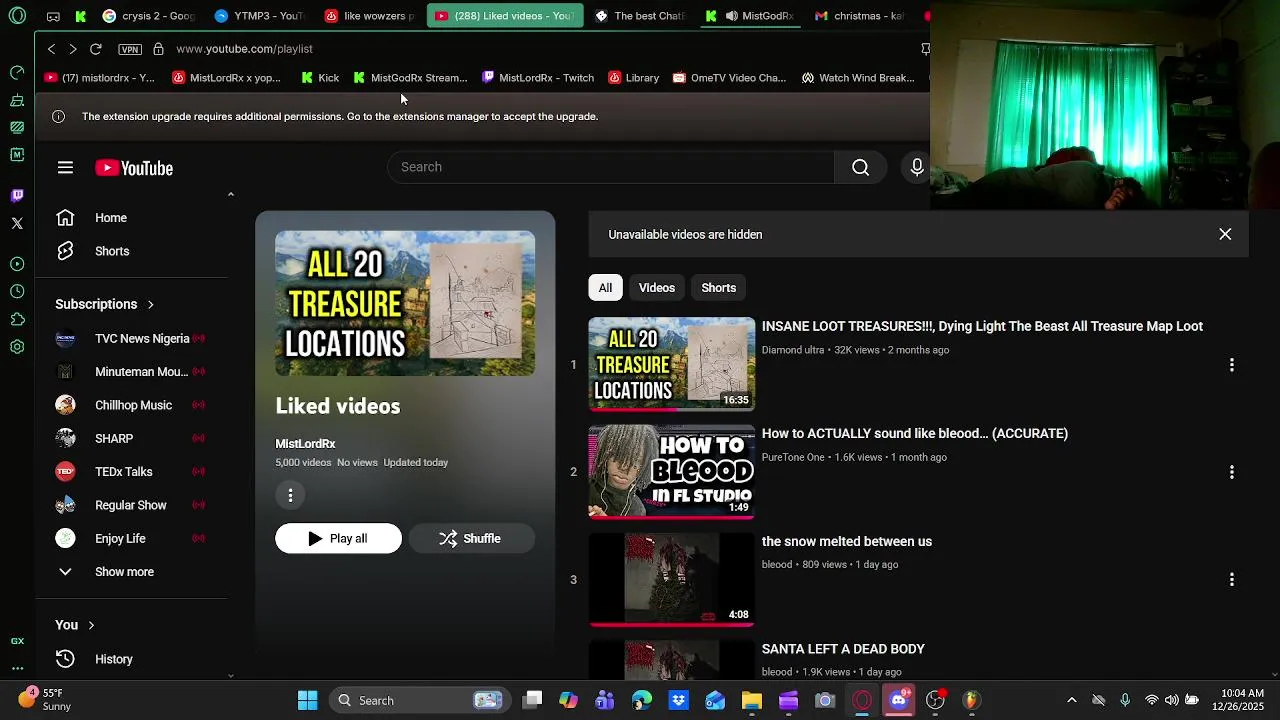Expand the Subscriptions section chevron
This screenshot has height=720, width=1280.
pyautogui.click(x=150, y=304)
